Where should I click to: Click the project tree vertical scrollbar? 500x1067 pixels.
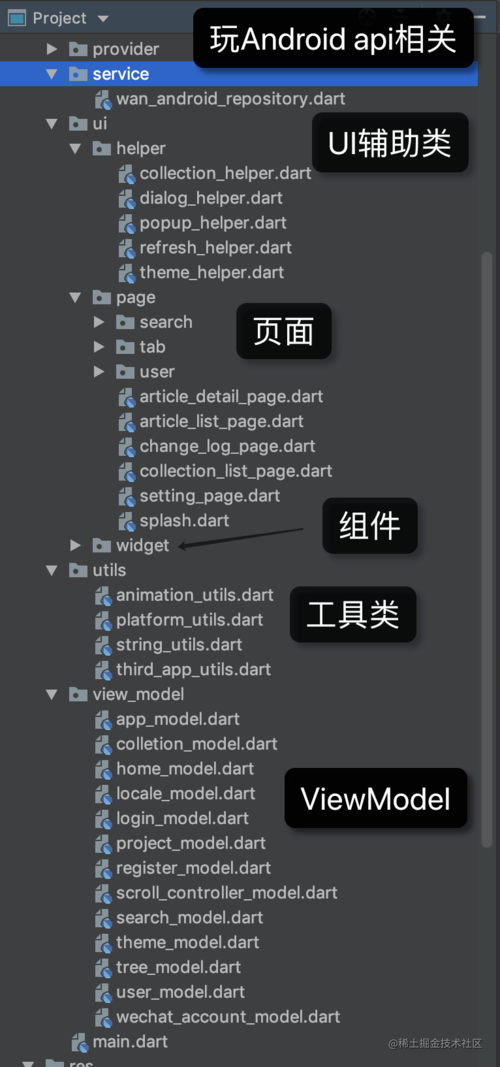[x=486, y=550]
